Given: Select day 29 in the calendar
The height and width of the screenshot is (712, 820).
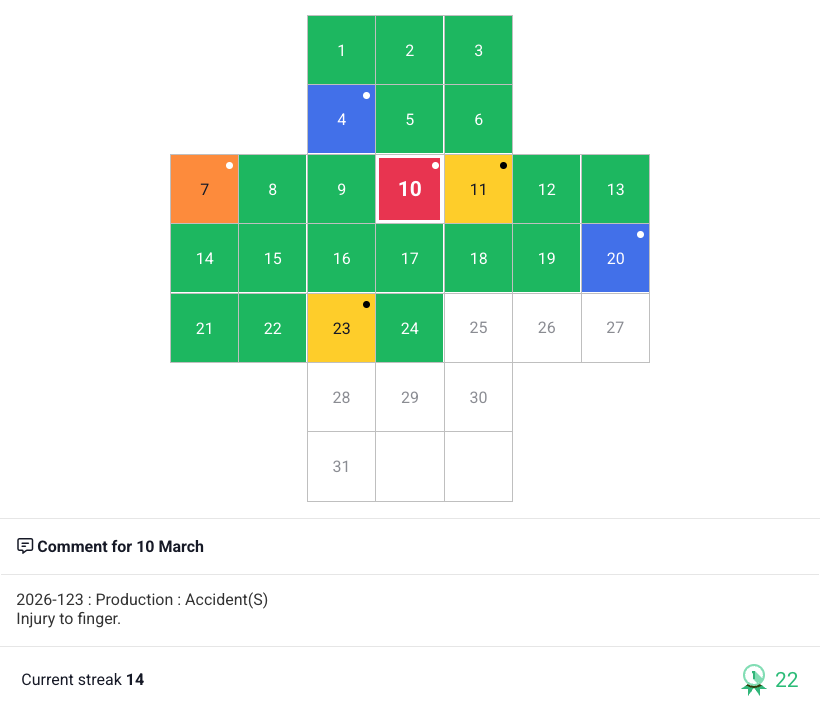Looking at the screenshot, I should [410, 397].
